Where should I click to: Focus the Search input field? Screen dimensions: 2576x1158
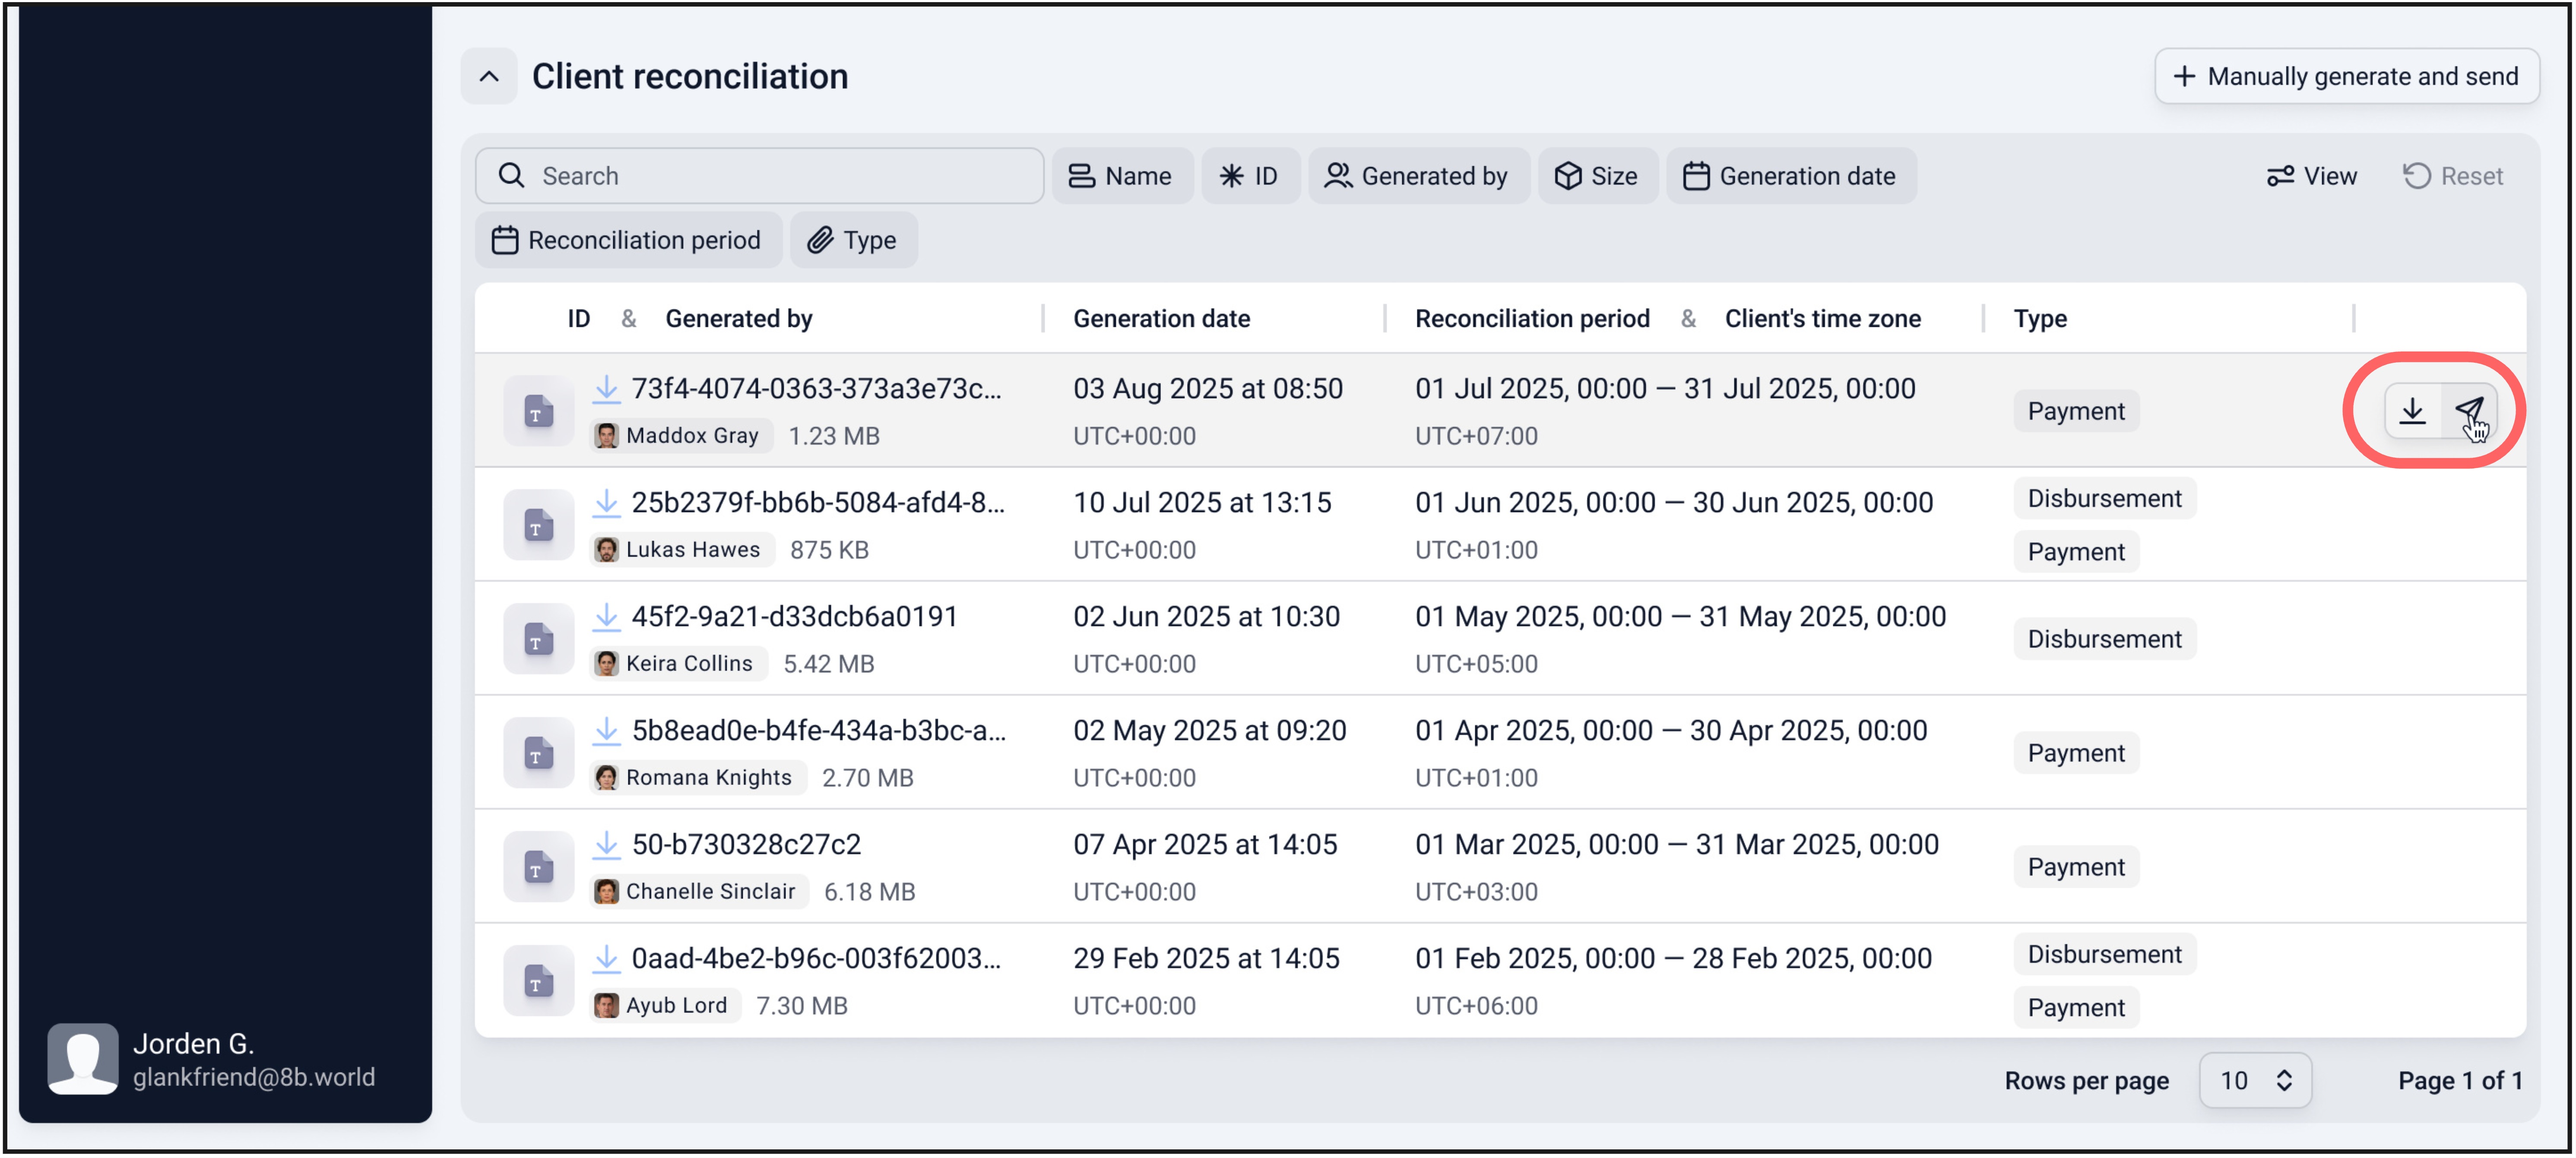coord(759,176)
